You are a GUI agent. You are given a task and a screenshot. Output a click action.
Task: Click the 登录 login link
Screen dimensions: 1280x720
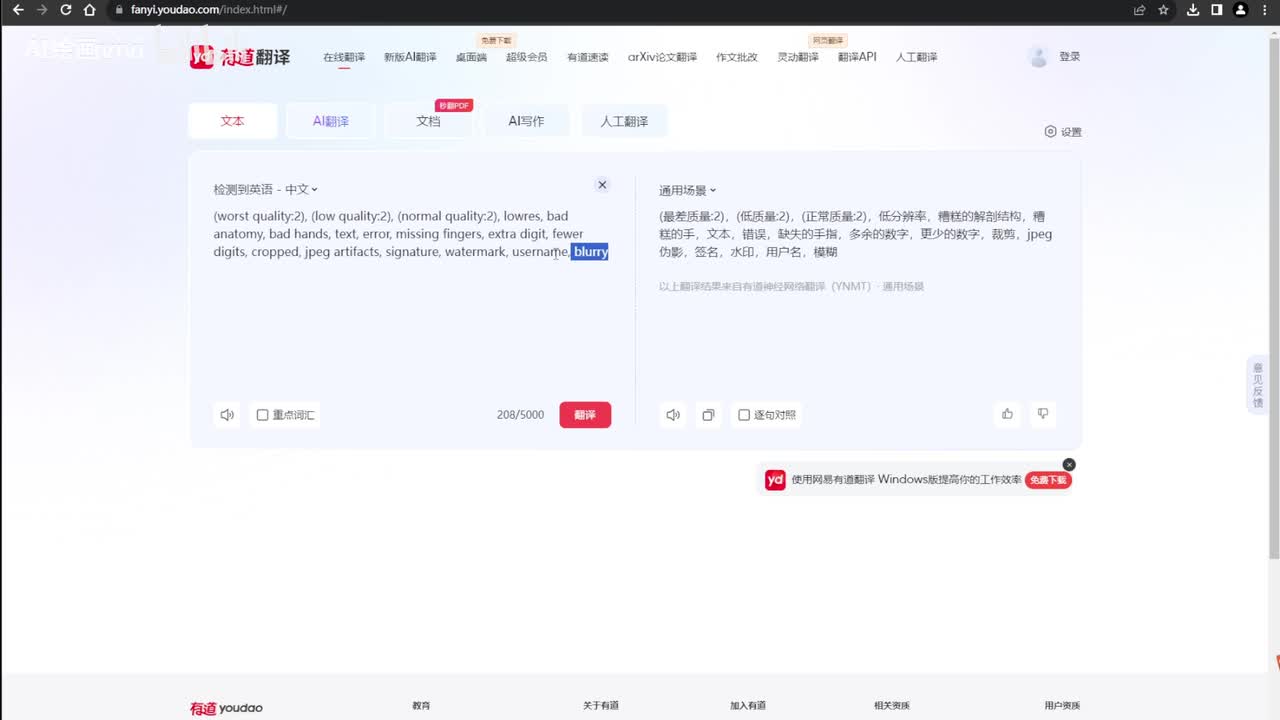pyautogui.click(x=1069, y=57)
